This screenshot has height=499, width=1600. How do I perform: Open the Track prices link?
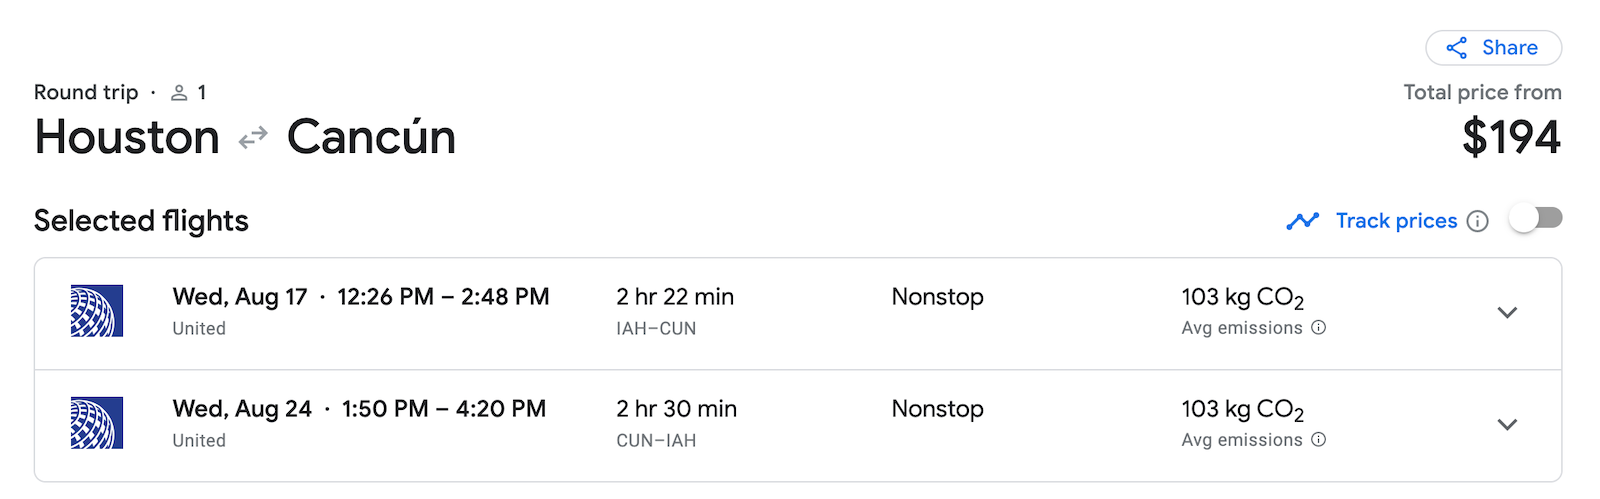coord(1396,221)
